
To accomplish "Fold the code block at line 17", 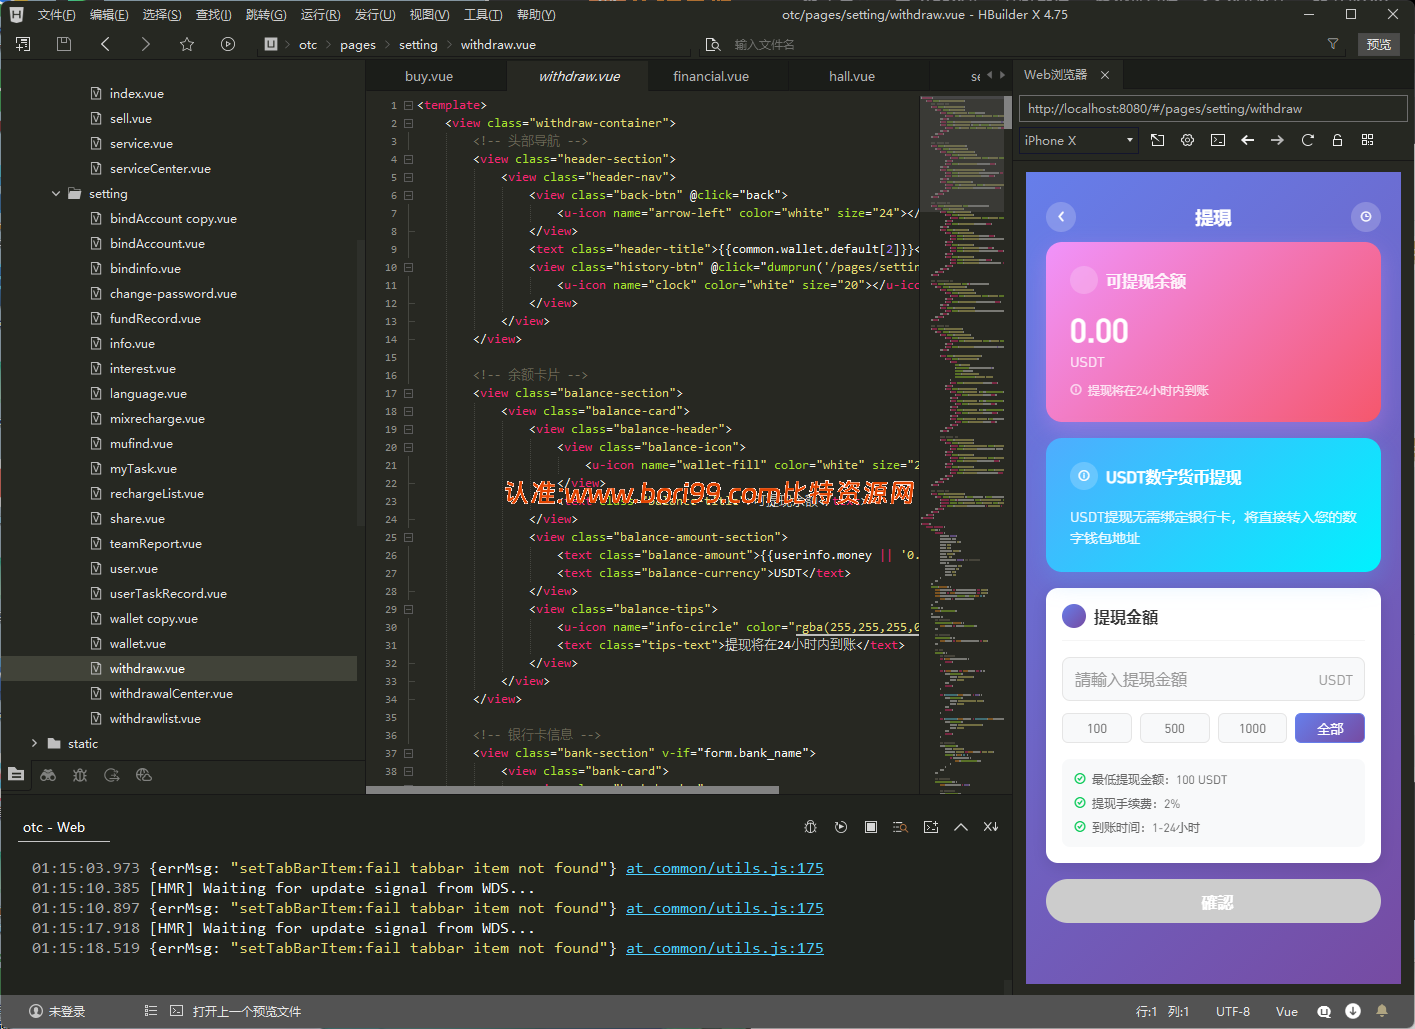I will [x=408, y=393].
